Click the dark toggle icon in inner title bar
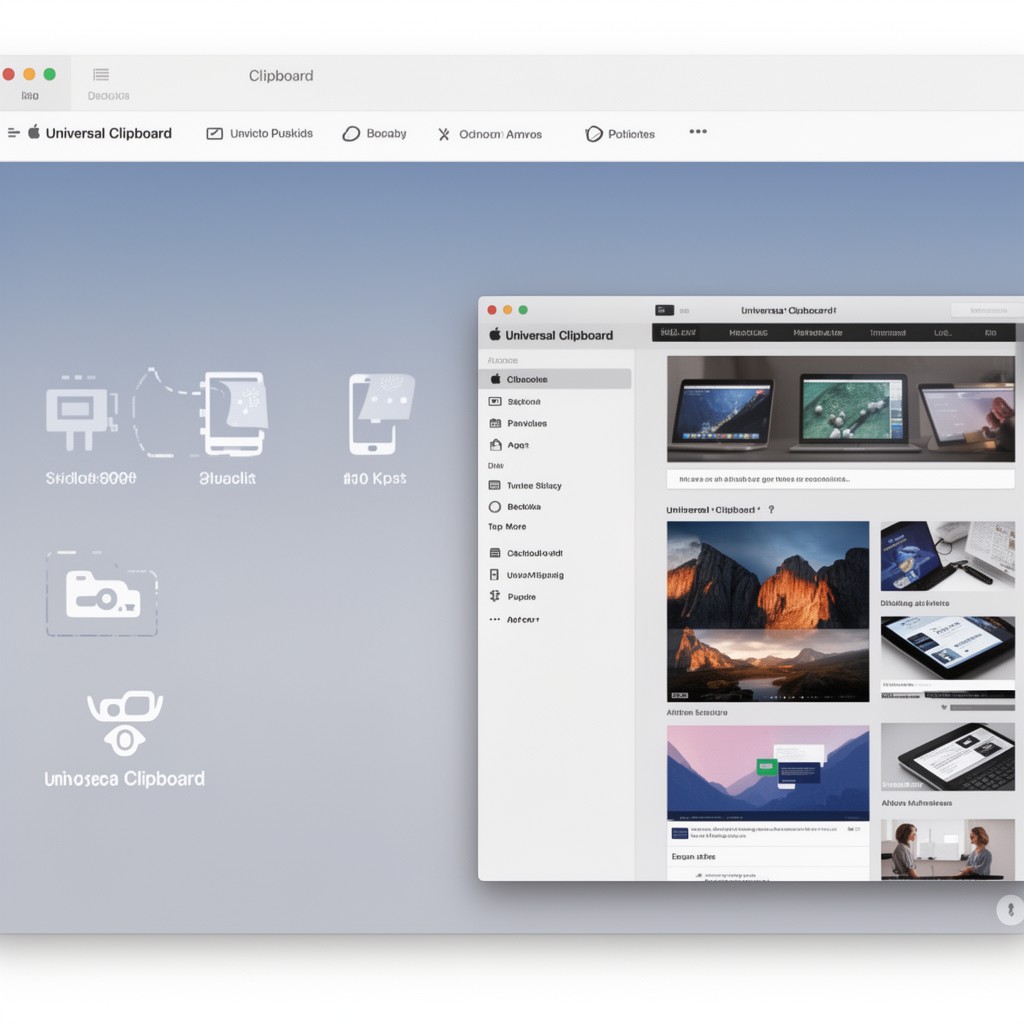1024x1024 pixels. pyautogui.click(x=664, y=310)
